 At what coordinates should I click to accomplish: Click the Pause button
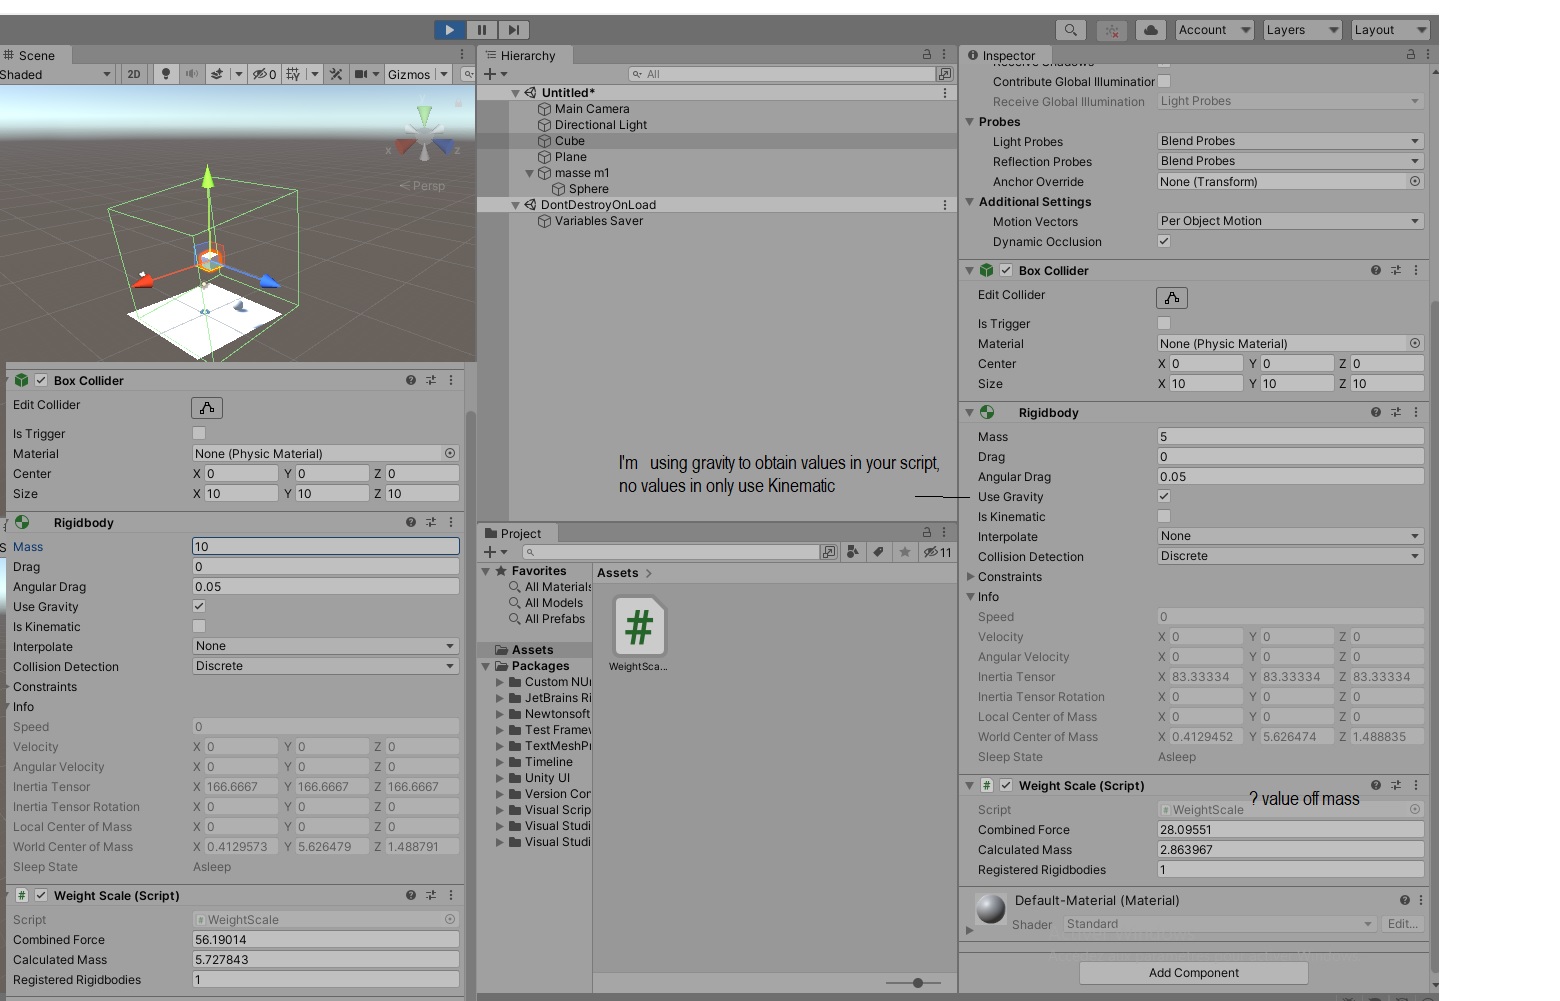click(481, 29)
